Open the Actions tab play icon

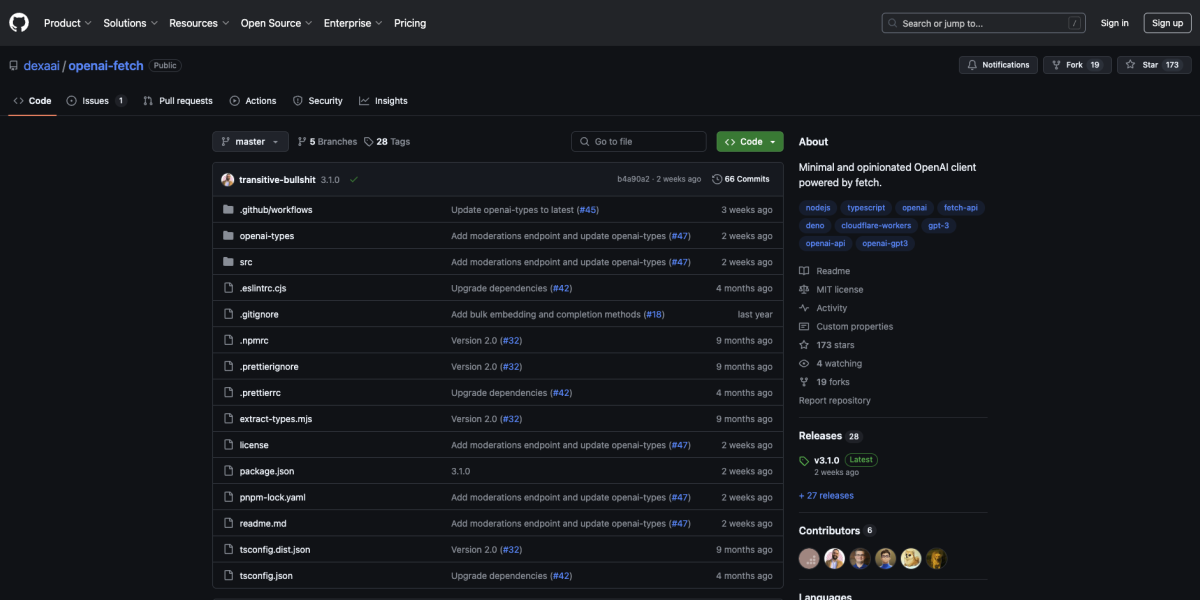tap(231, 100)
